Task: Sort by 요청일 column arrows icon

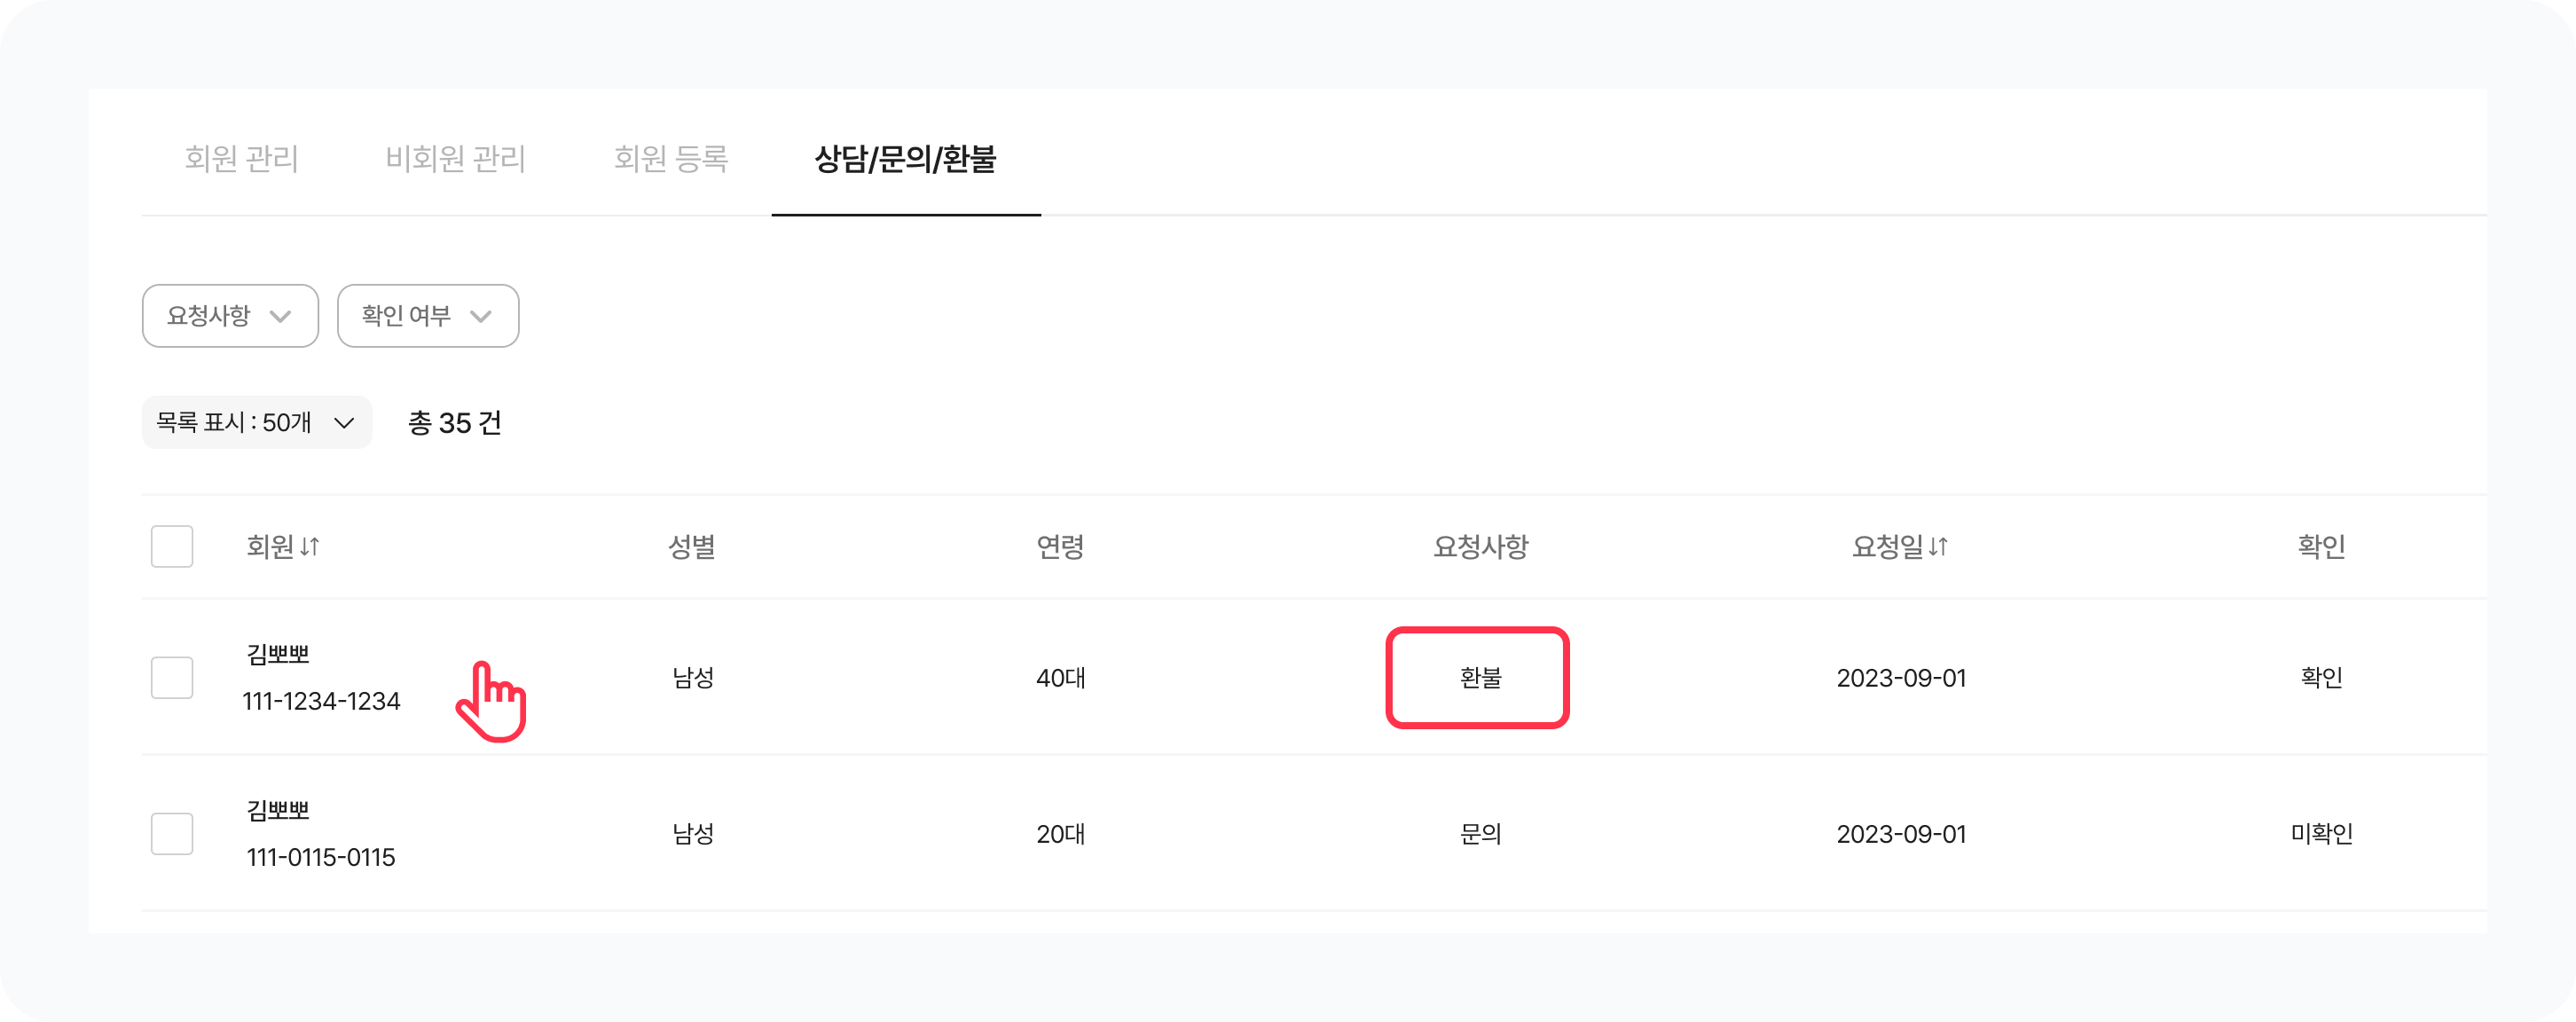Action: tap(1938, 547)
